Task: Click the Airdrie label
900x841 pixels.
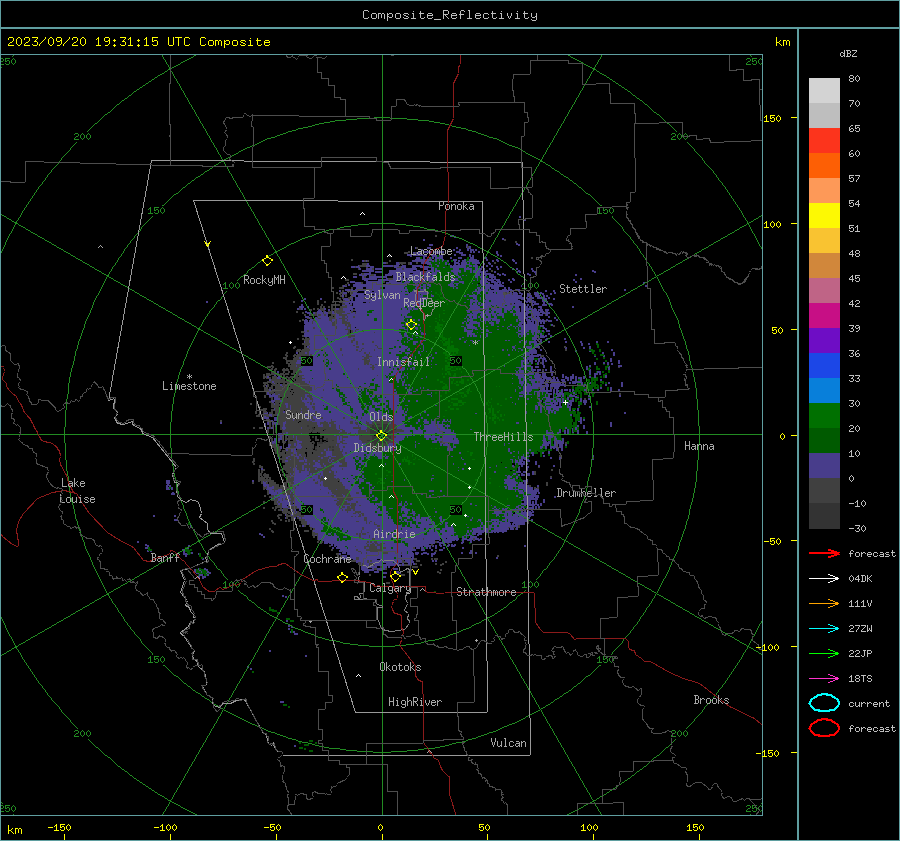Action: tap(394, 534)
